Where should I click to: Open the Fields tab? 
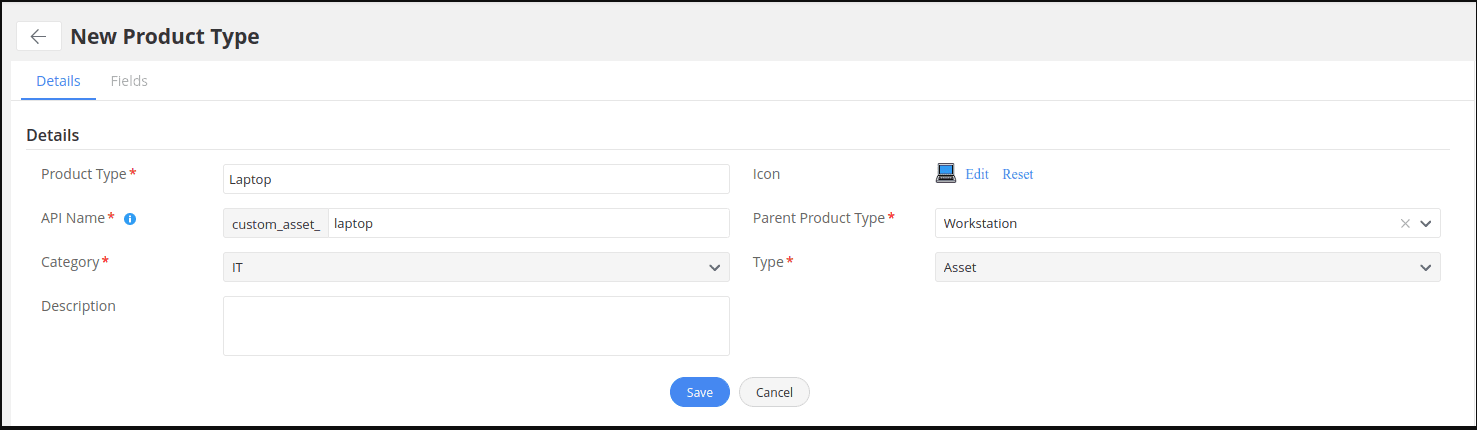pyautogui.click(x=129, y=81)
